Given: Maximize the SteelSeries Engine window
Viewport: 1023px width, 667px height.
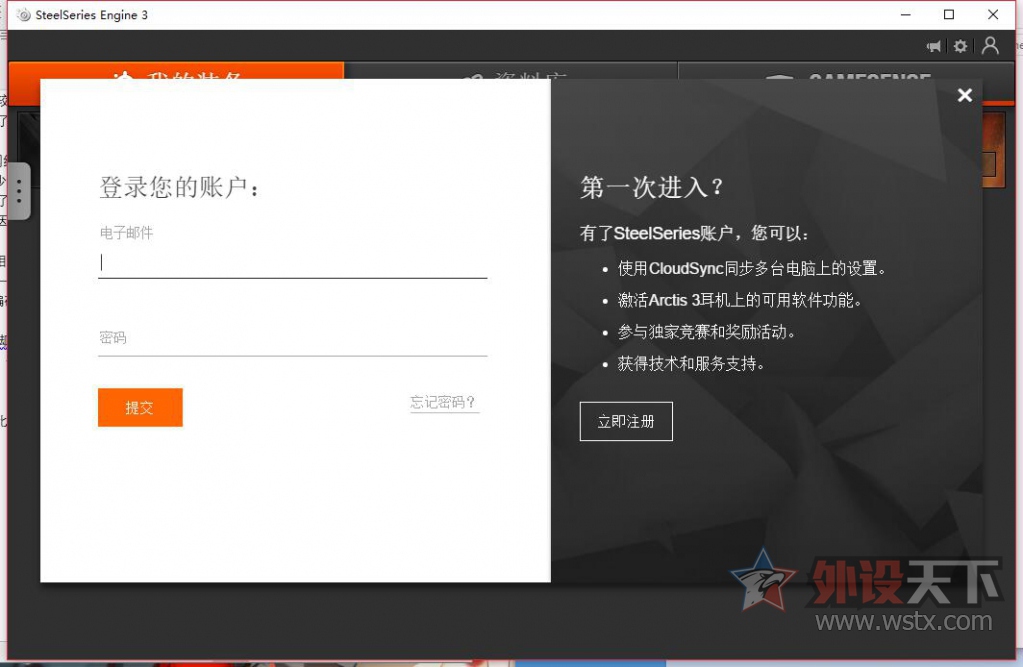Looking at the screenshot, I should click(949, 14).
